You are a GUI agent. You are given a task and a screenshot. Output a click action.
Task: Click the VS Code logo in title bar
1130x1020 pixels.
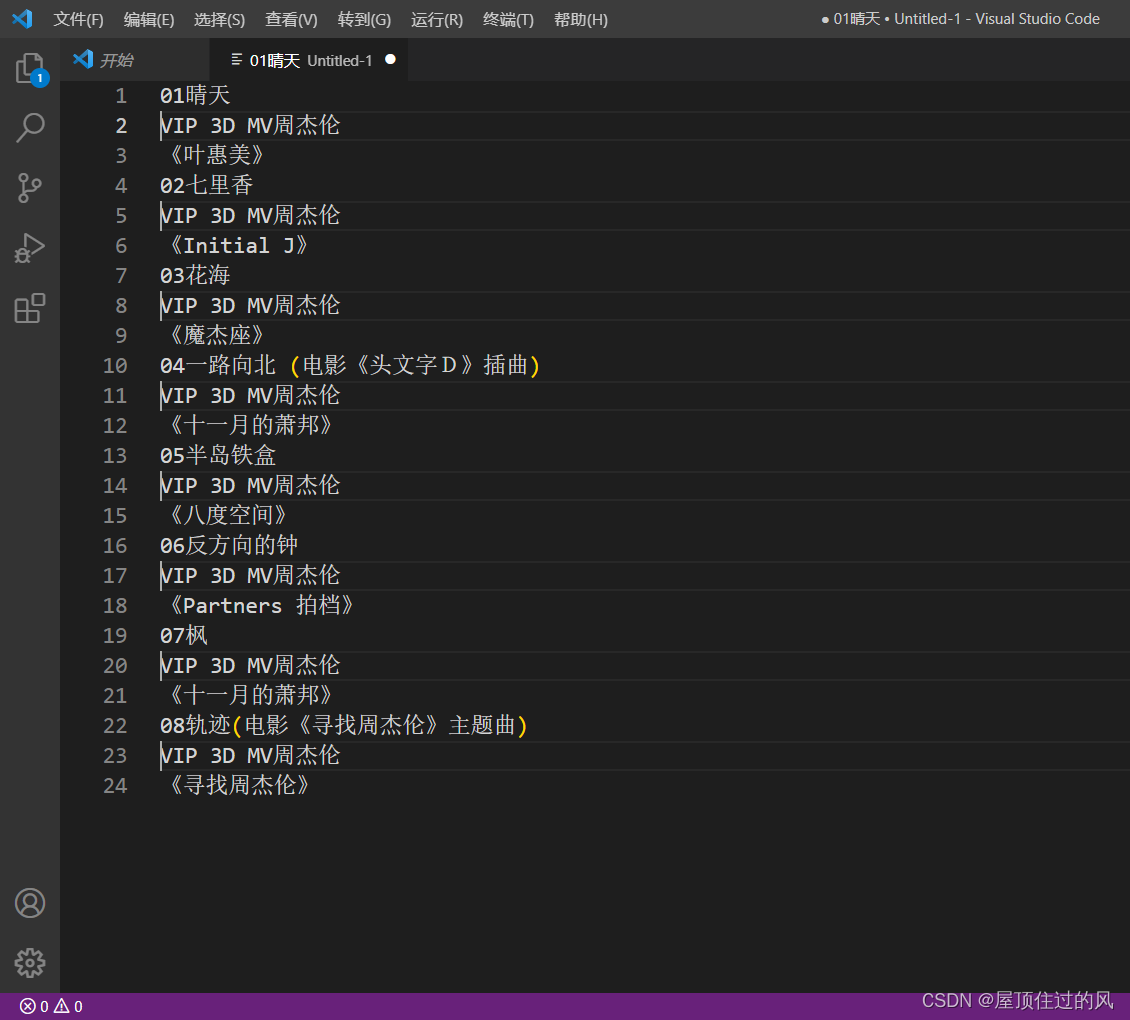[x=22, y=19]
